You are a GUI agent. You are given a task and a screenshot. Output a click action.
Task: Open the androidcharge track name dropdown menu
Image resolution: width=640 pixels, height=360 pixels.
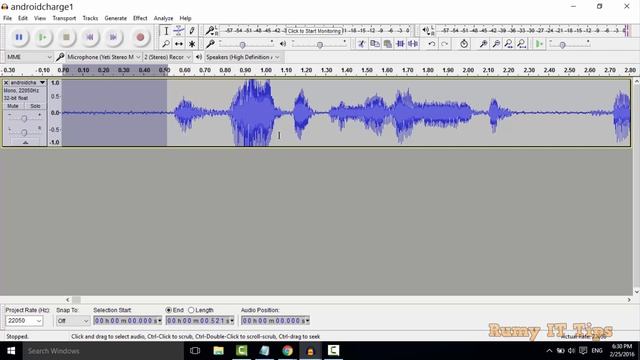[42, 82]
